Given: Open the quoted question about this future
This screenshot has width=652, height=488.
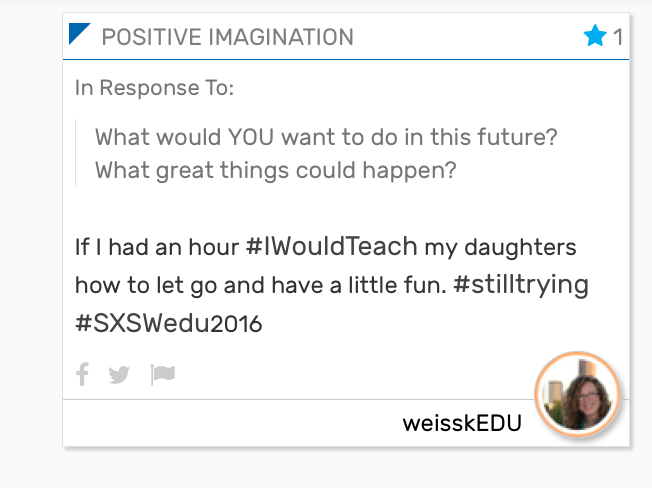Looking at the screenshot, I should [326, 137].
